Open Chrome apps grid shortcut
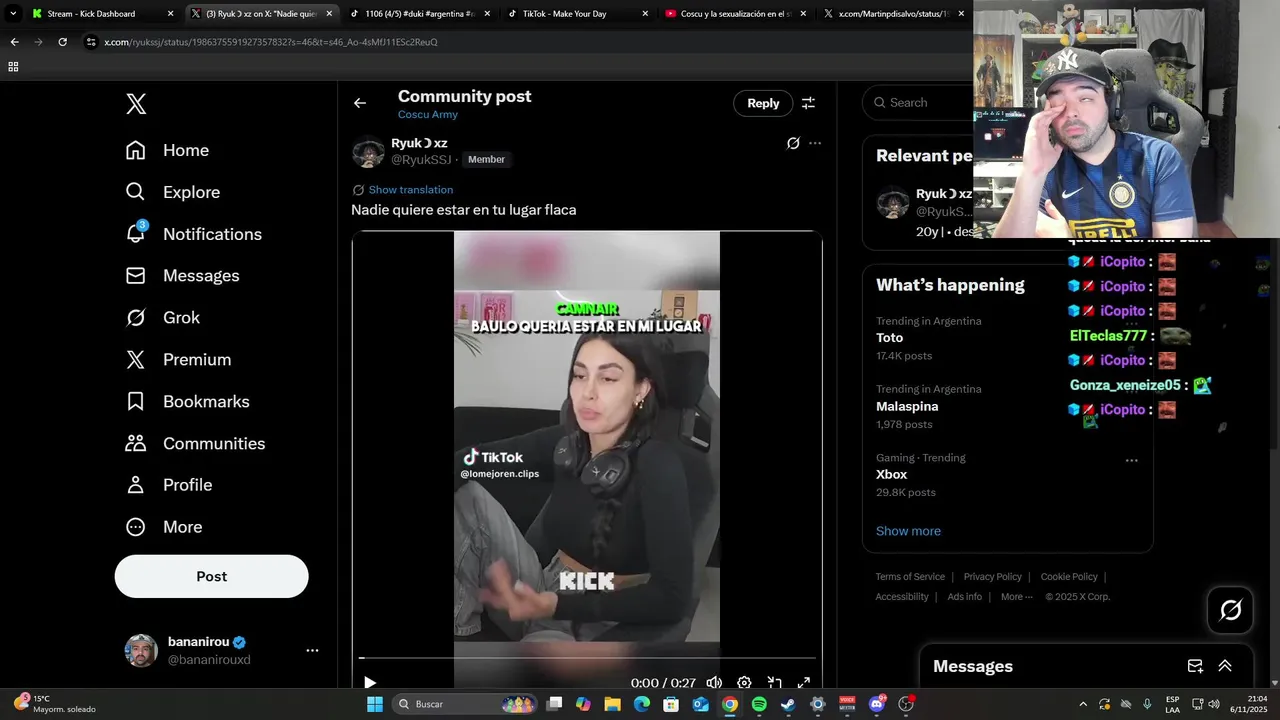Screen dimensions: 1280x720 point(13,67)
